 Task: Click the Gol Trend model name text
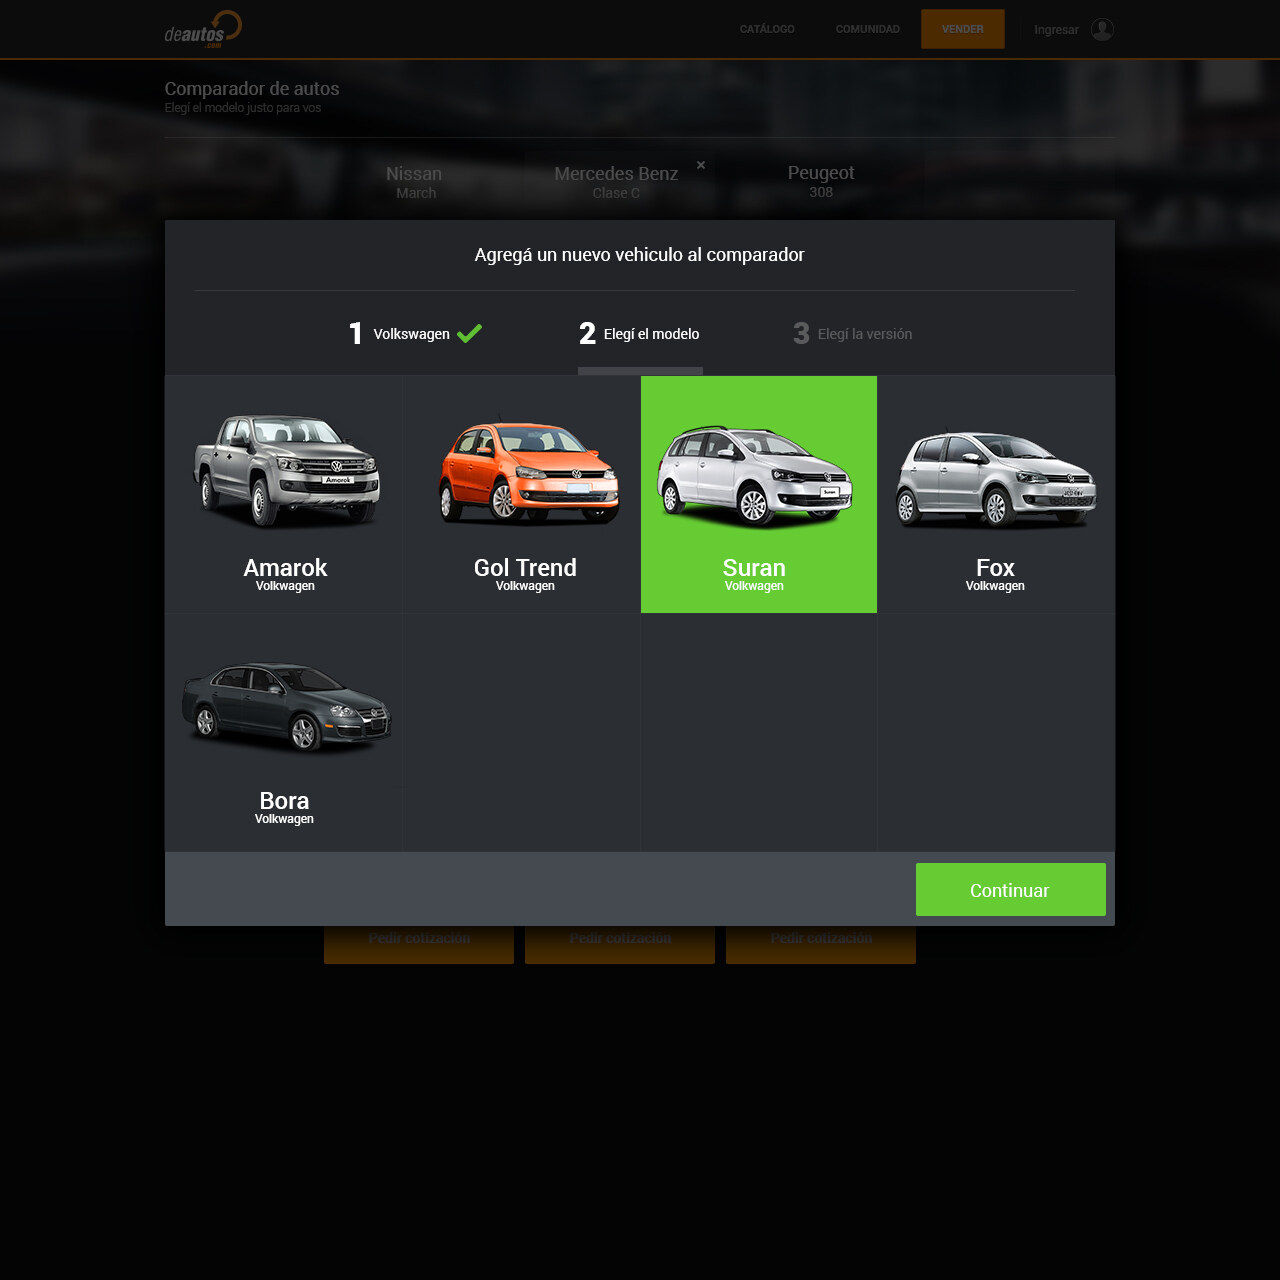point(525,568)
